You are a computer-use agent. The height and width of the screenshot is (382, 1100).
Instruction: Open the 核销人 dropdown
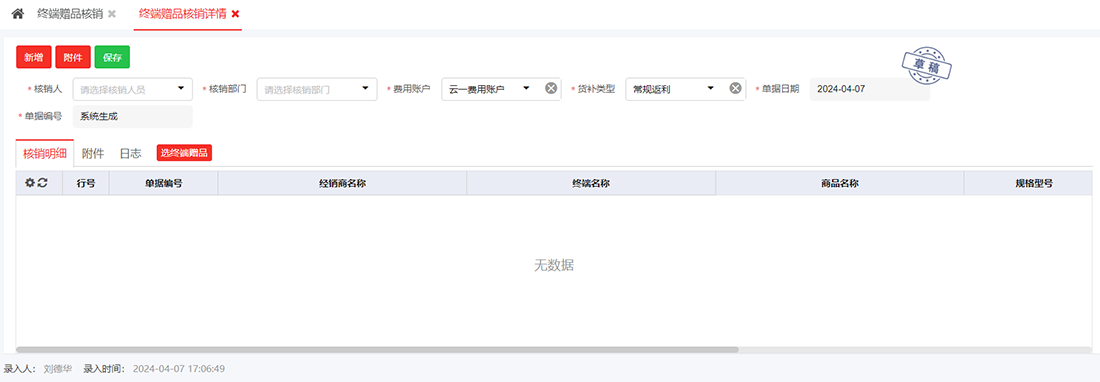point(133,89)
